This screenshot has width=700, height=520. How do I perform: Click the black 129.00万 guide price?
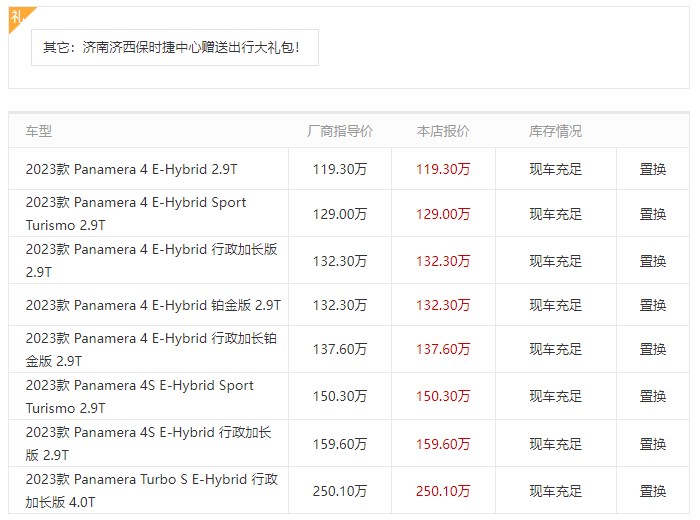pos(340,214)
